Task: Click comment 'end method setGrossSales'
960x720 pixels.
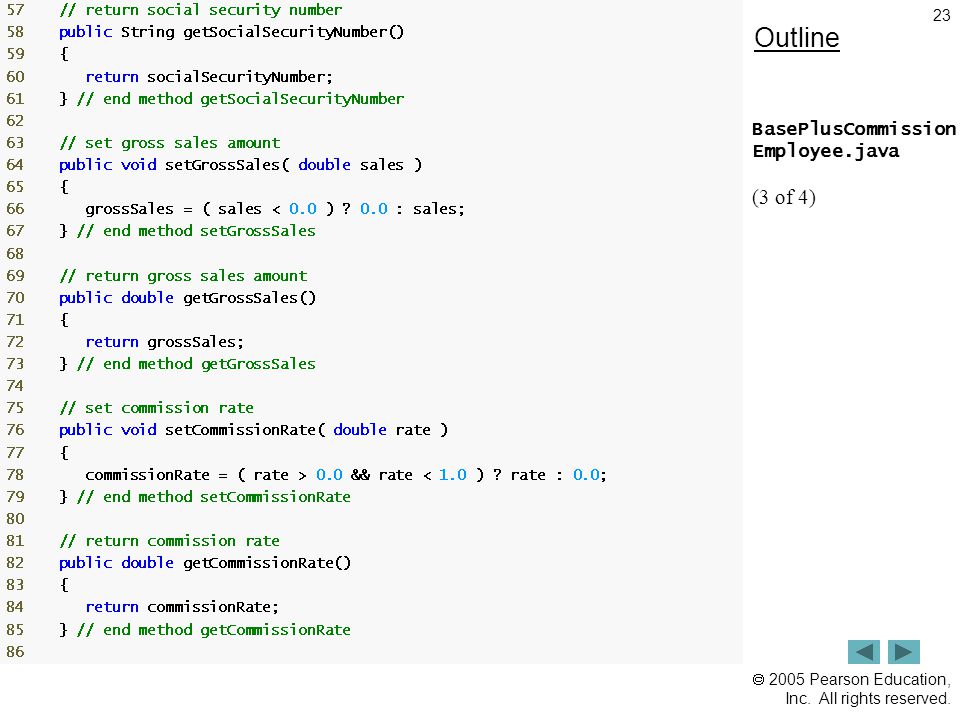Action: click(x=197, y=231)
